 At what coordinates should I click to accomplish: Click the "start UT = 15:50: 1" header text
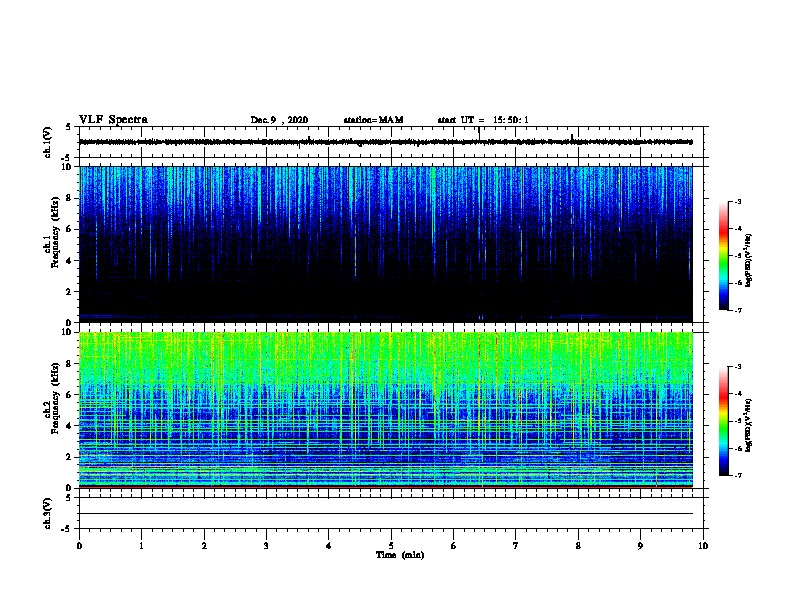click(x=483, y=120)
